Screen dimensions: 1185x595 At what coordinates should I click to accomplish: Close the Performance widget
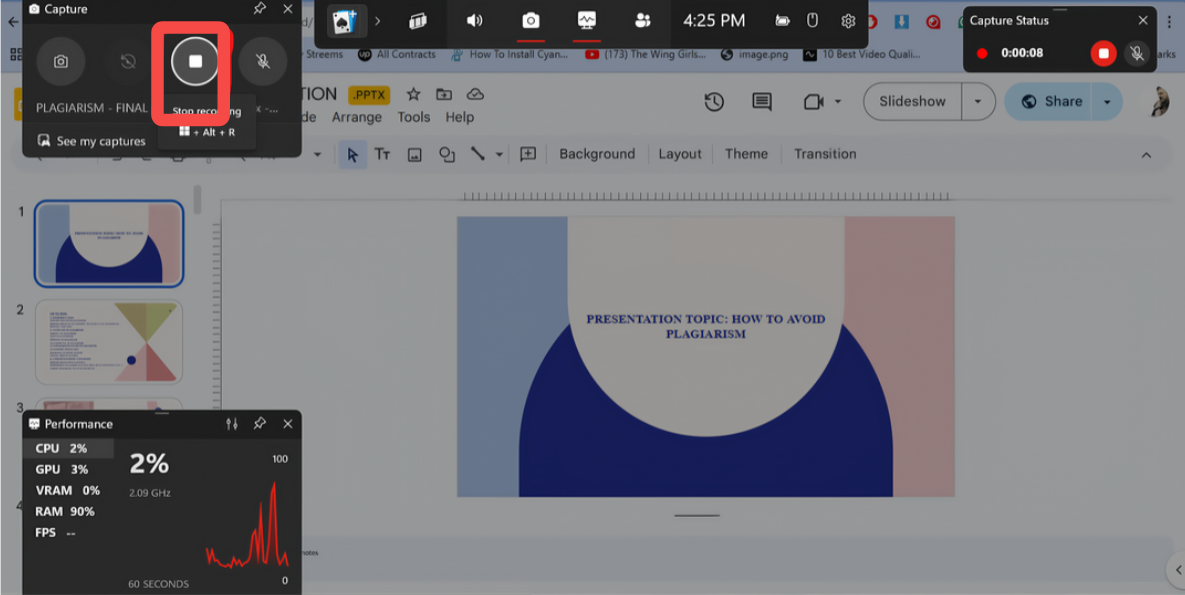pyautogui.click(x=288, y=424)
